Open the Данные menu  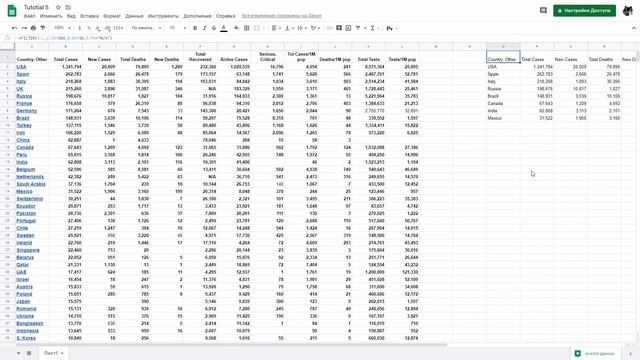coord(134,16)
